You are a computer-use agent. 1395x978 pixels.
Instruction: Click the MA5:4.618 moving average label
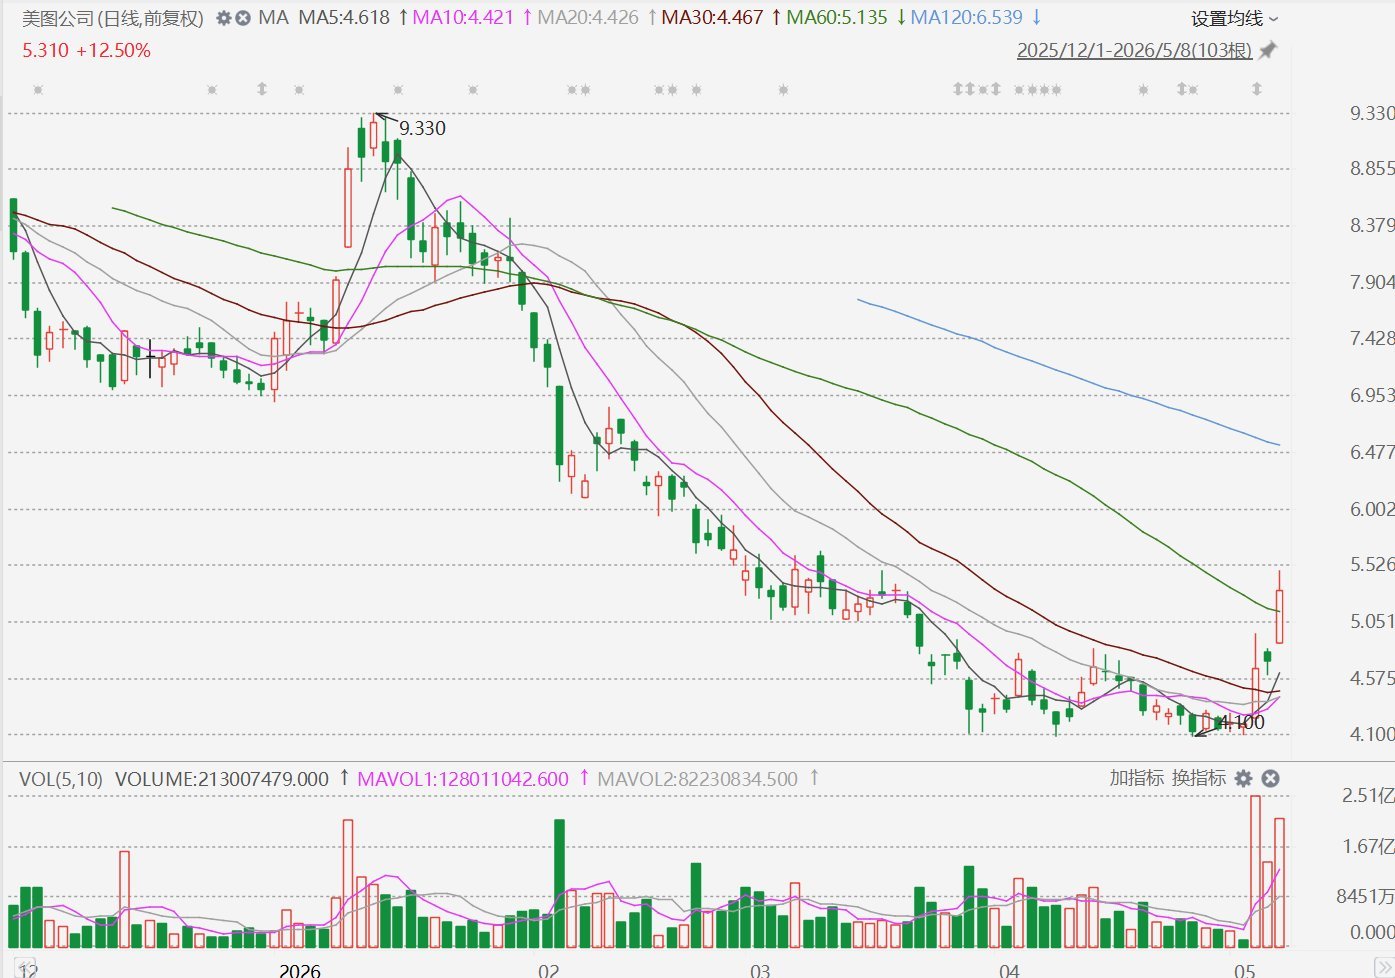point(344,18)
